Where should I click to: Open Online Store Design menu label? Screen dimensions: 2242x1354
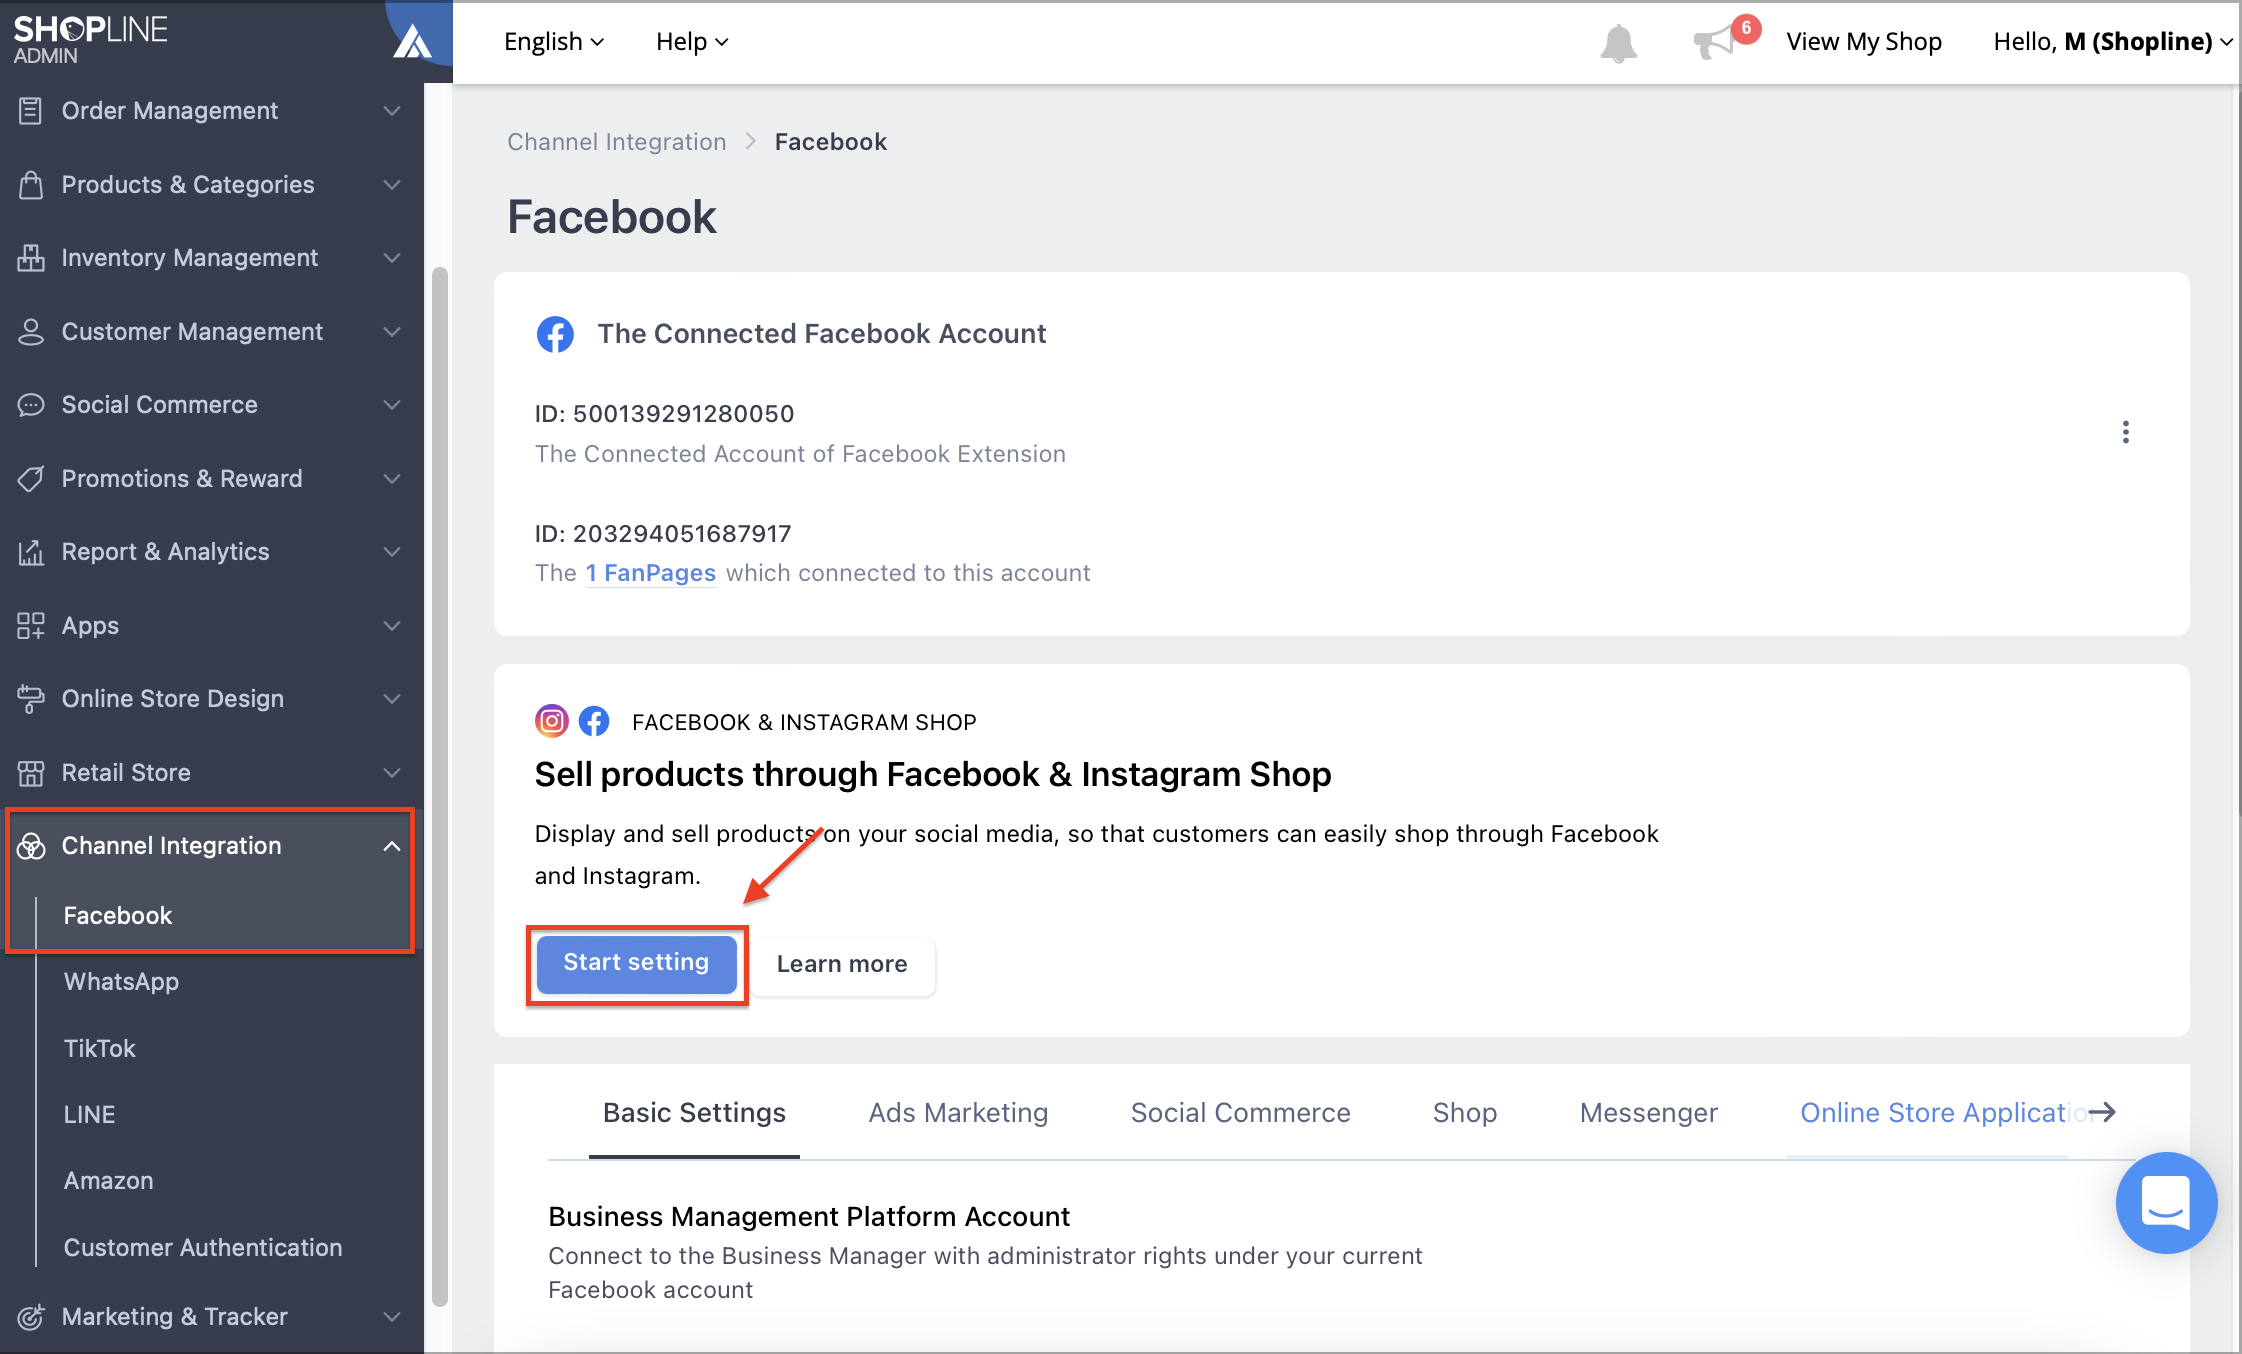pyautogui.click(x=172, y=699)
